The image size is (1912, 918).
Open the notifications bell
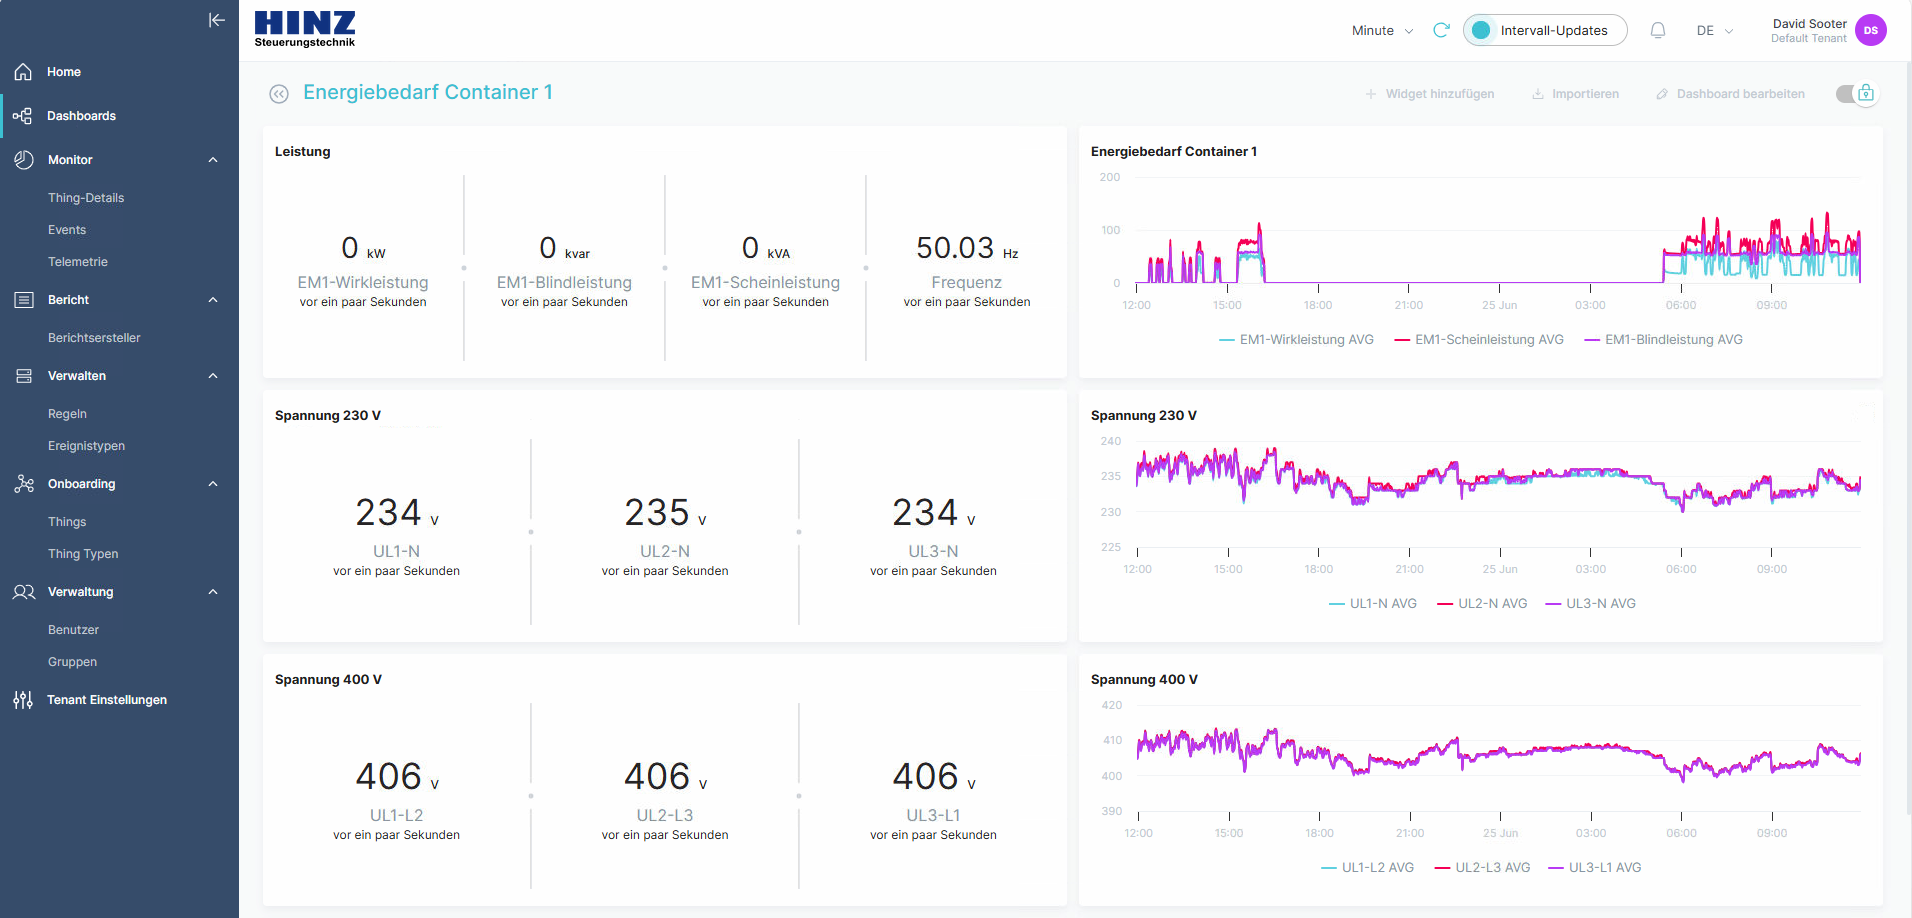click(x=1657, y=31)
